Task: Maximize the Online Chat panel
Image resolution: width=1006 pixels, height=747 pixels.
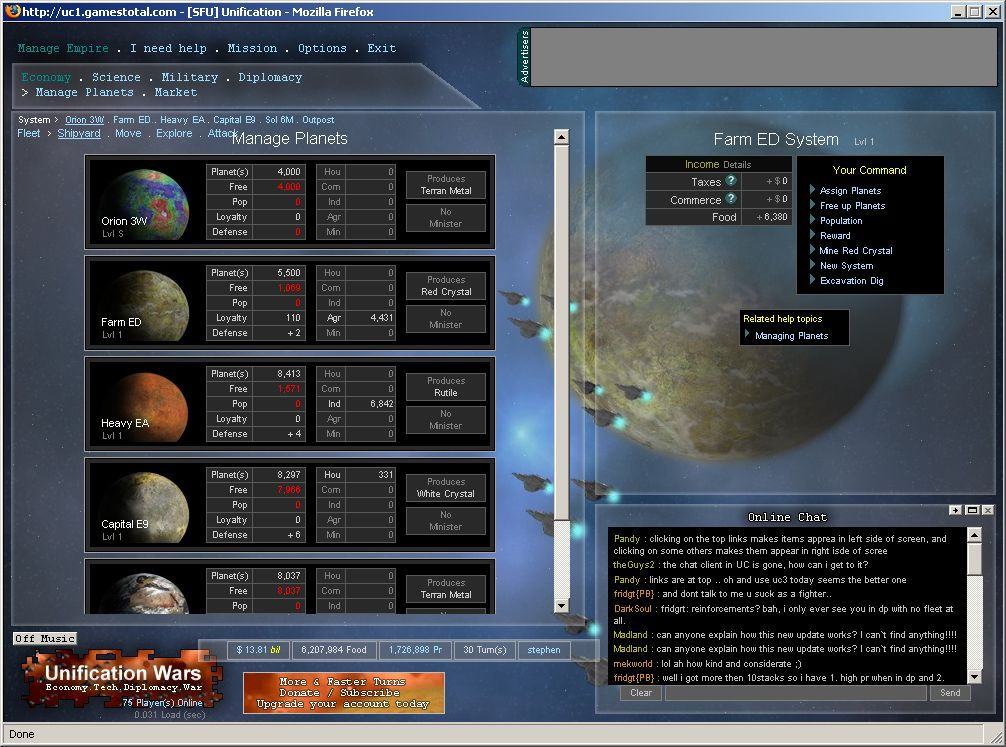Action: click(x=972, y=510)
